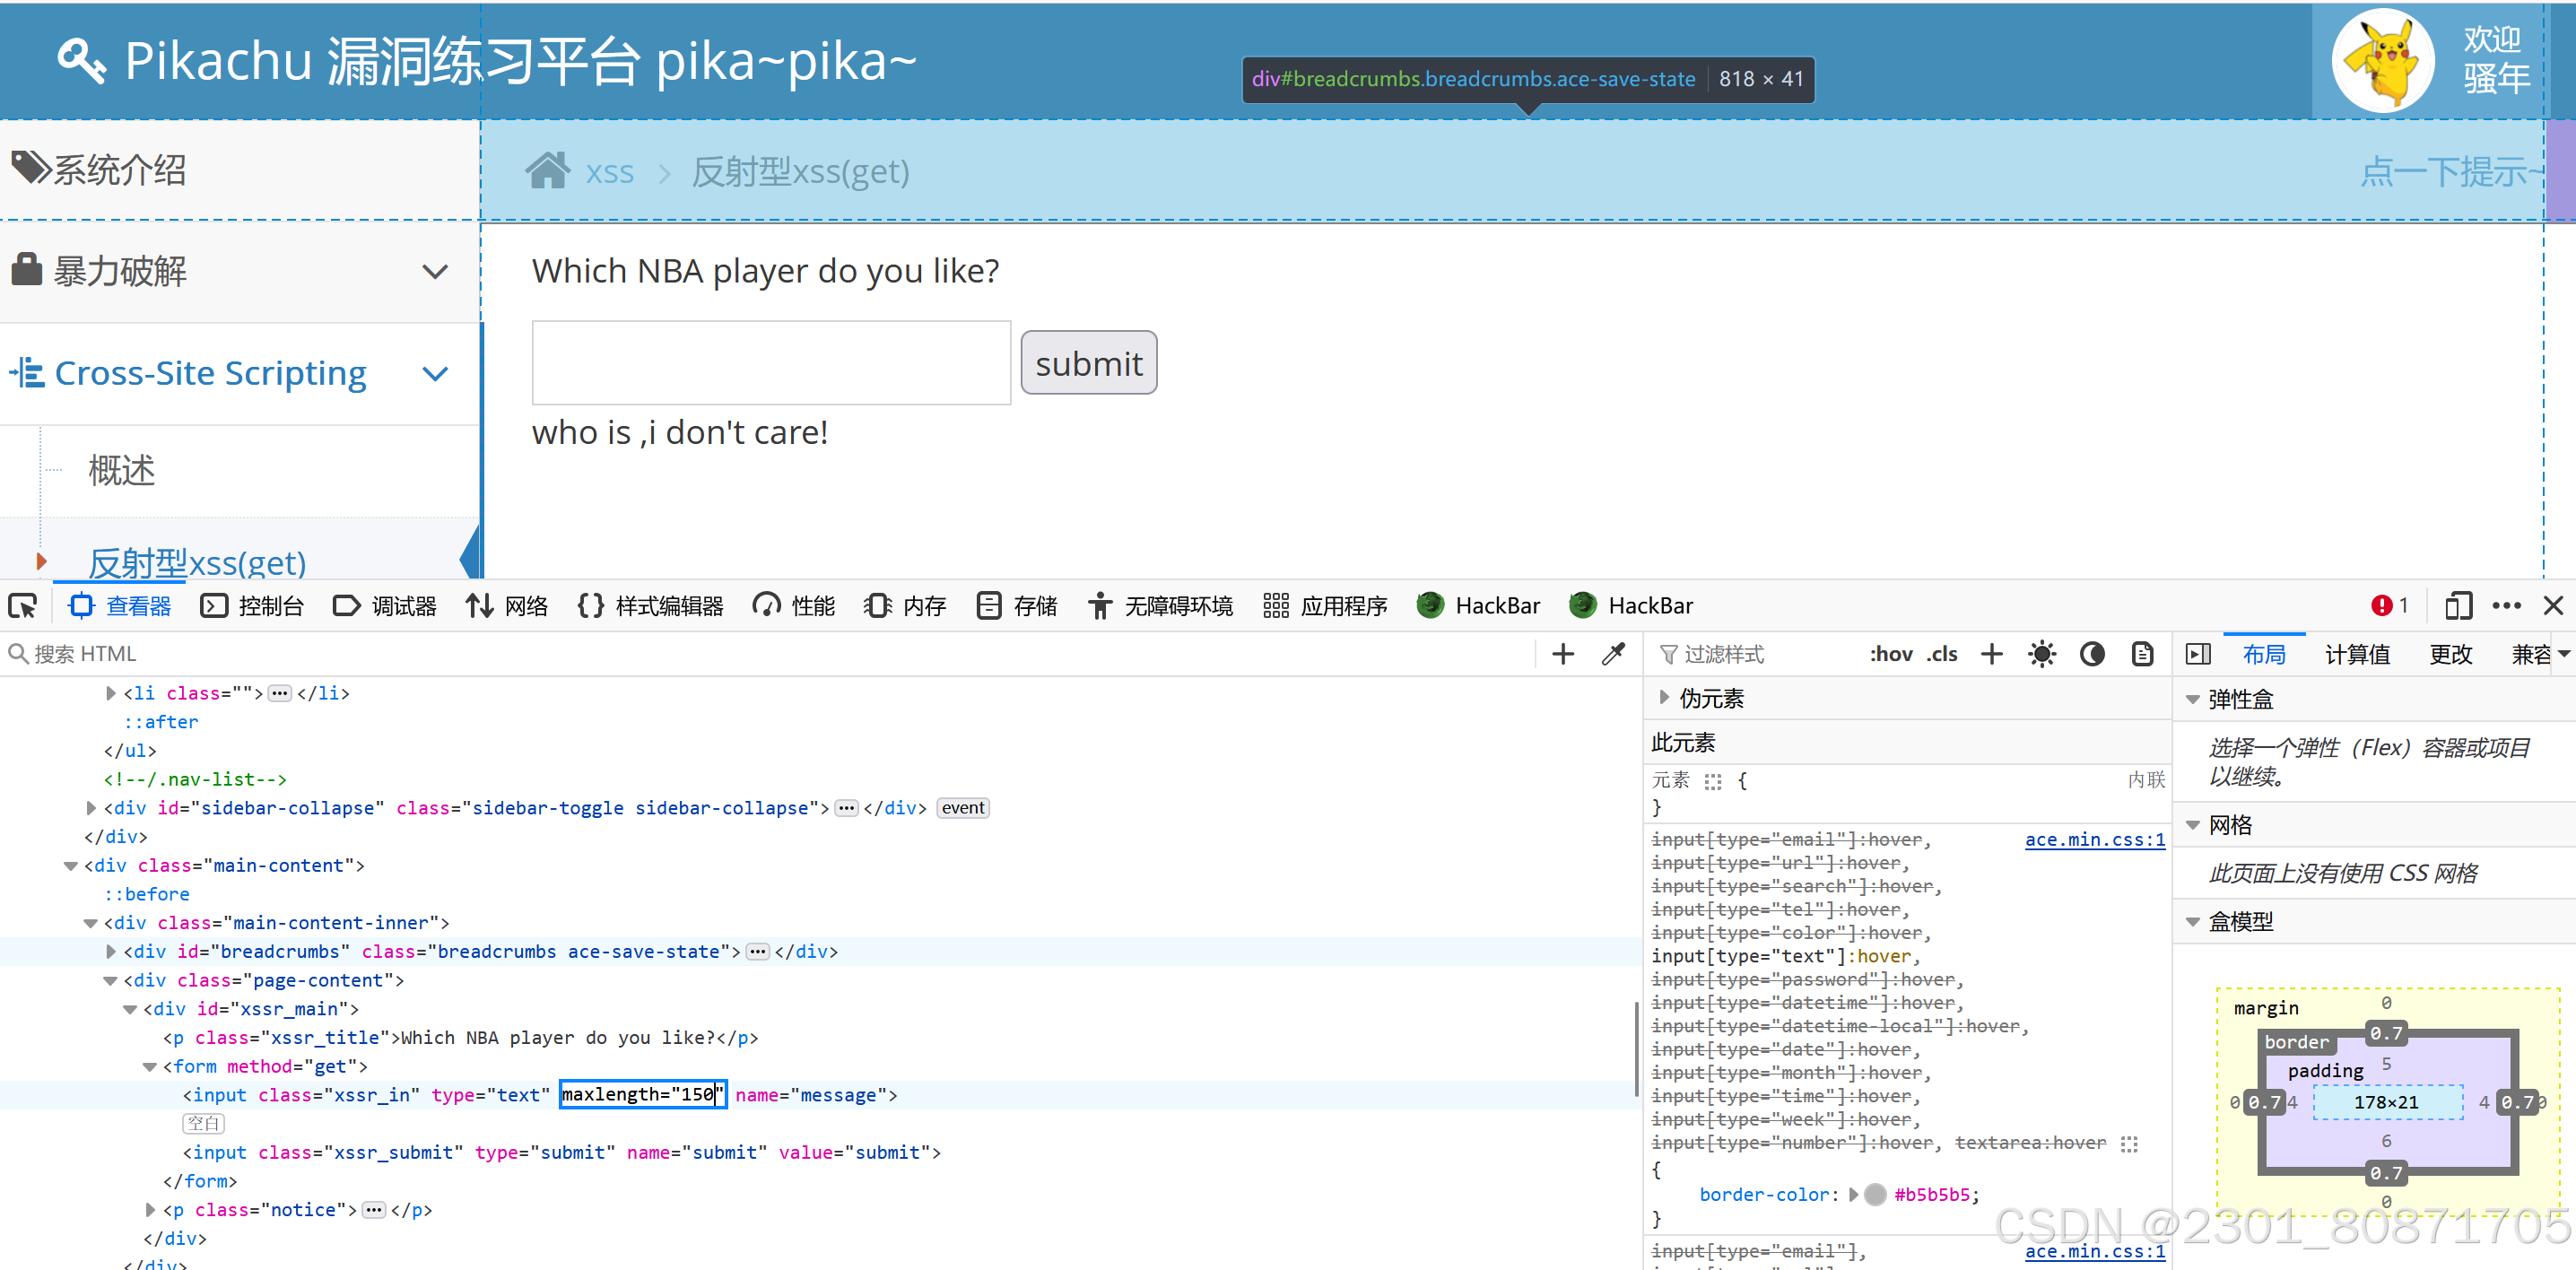Activate the element picker icon
2576x1270 pixels.
pyautogui.click(x=22, y=606)
